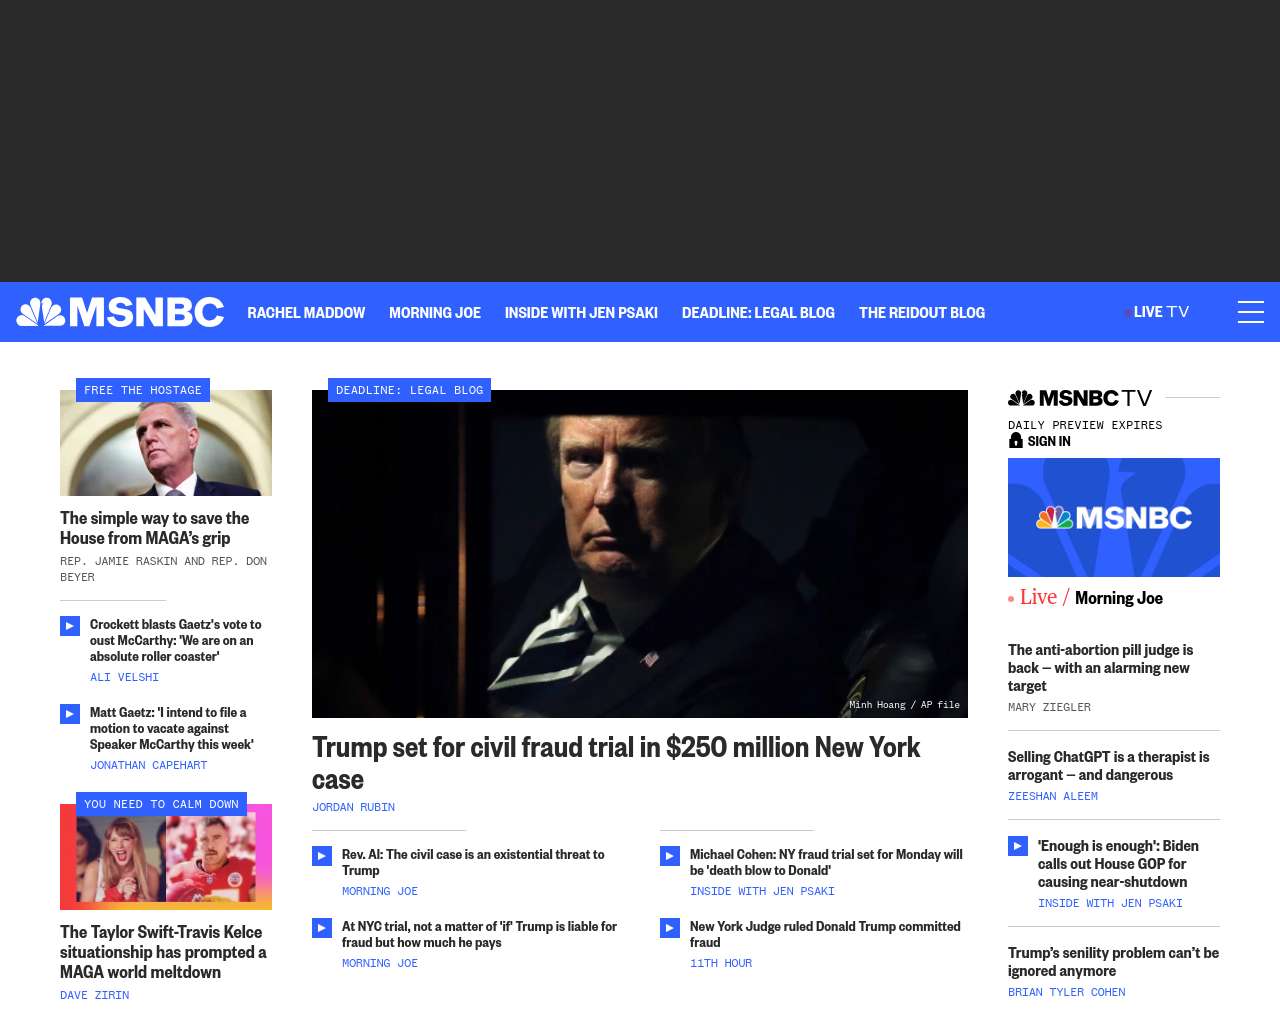
Task: Play the At NYC trial video icon
Action: coord(322,928)
